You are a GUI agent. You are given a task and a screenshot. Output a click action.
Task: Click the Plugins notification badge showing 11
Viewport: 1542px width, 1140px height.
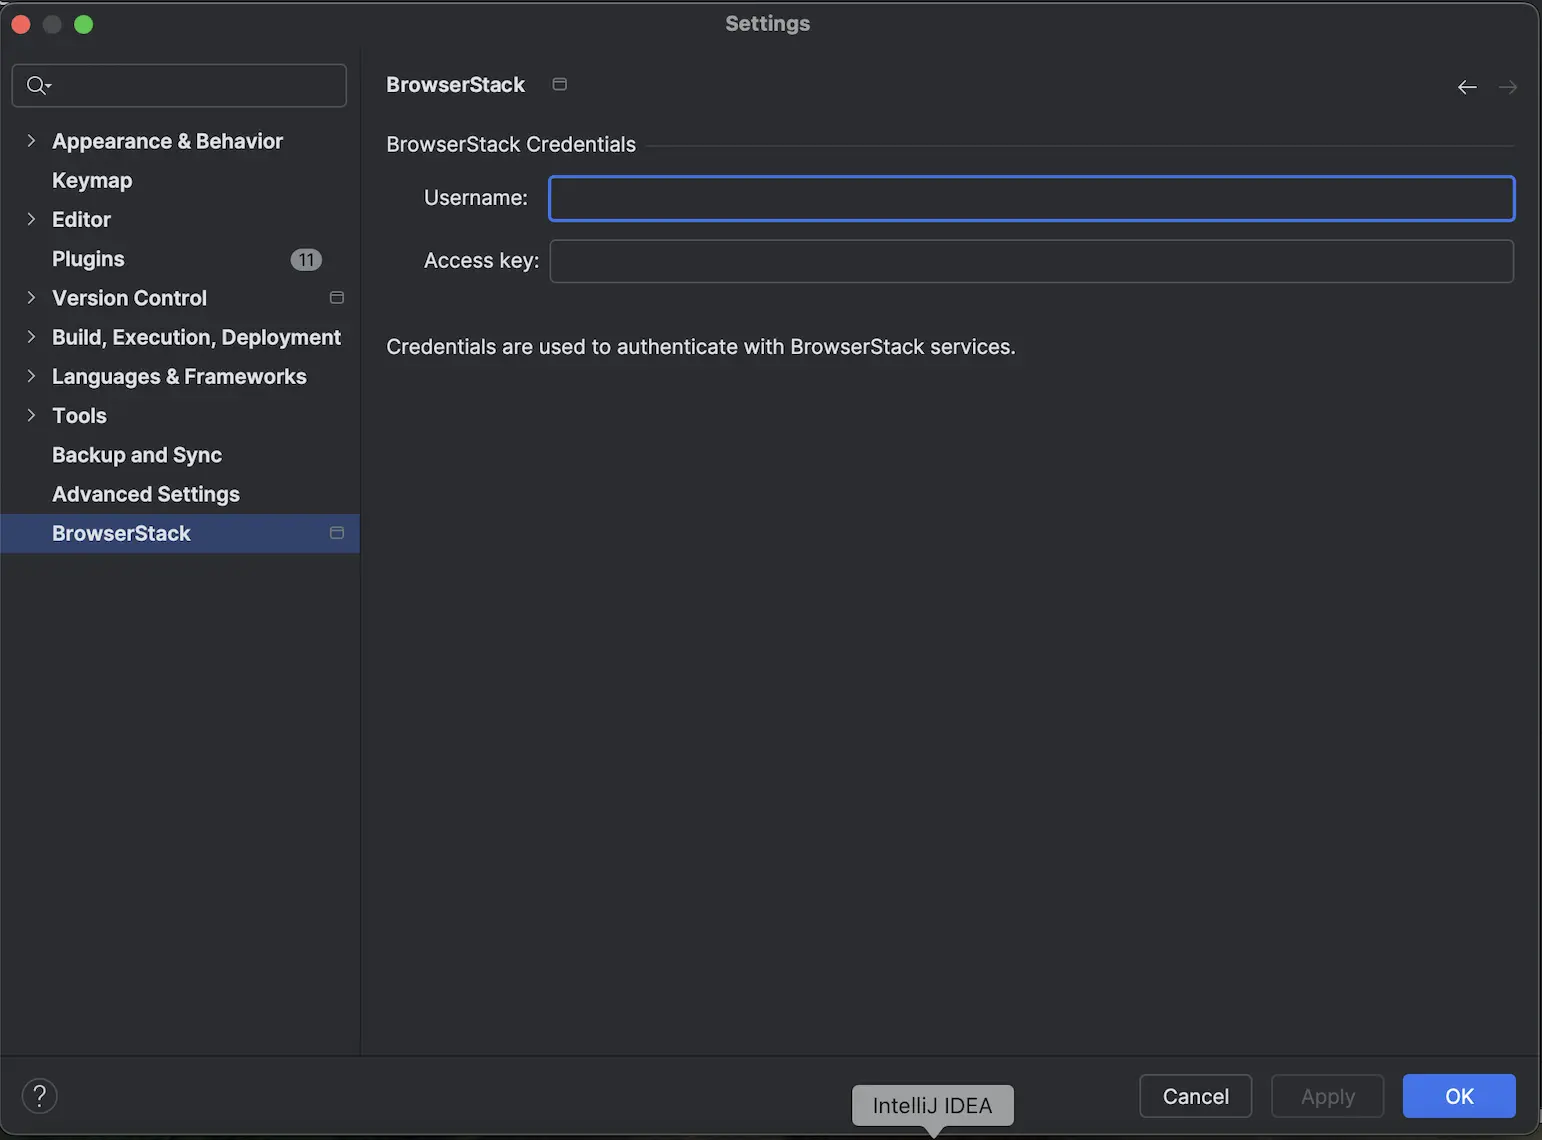click(x=306, y=259)
